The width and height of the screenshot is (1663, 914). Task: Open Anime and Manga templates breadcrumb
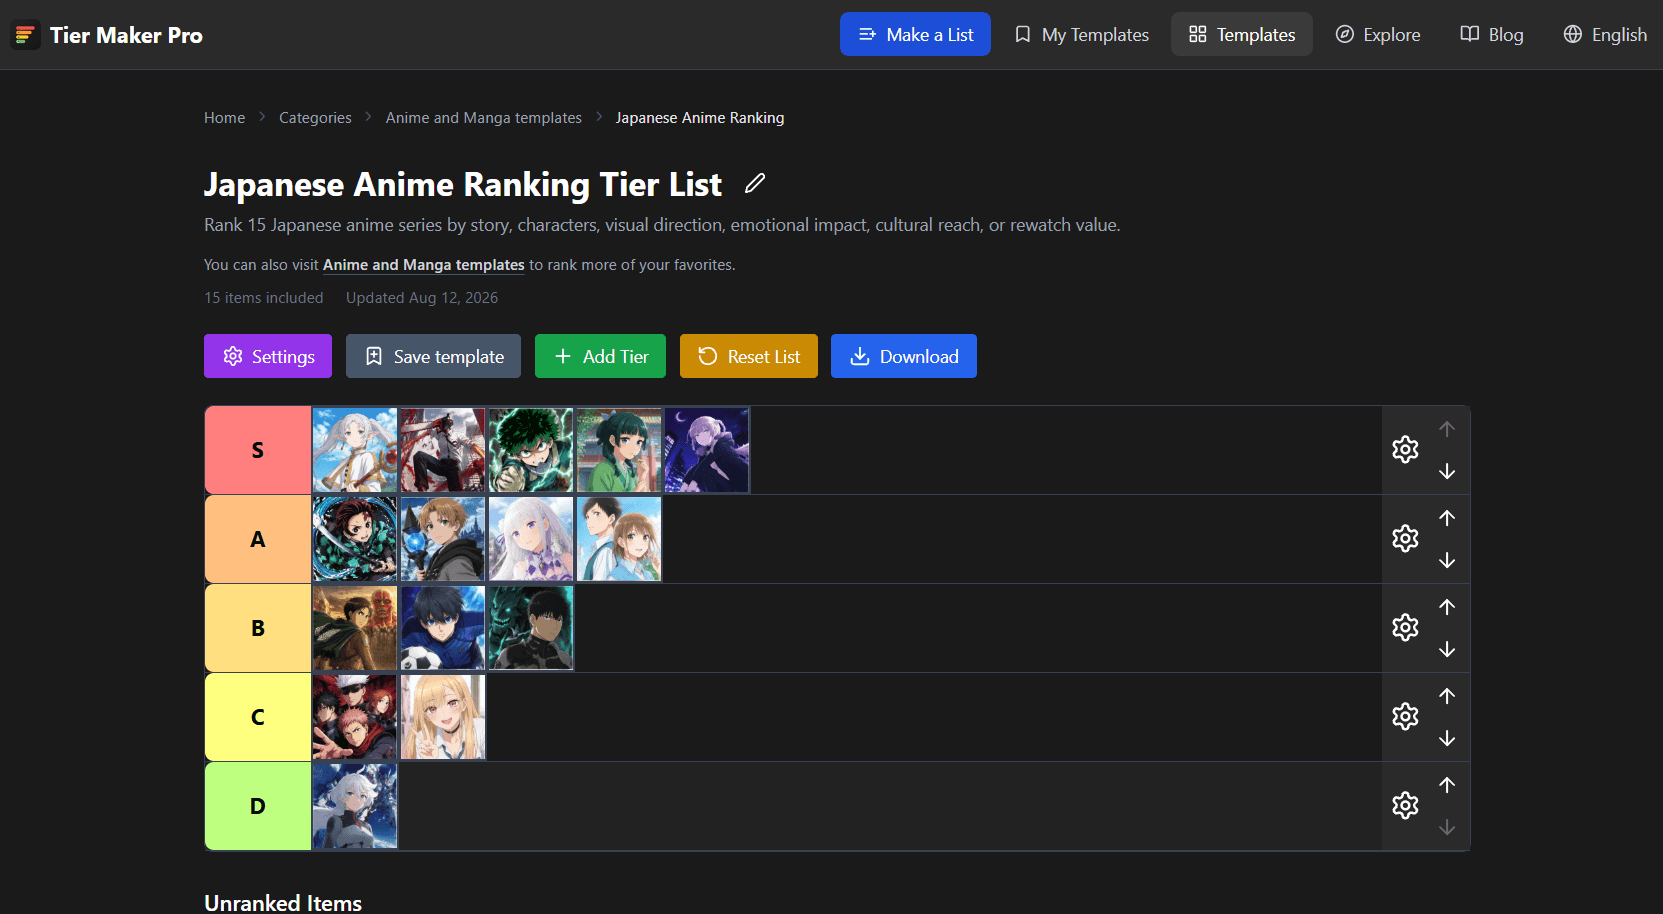[484, 118]
